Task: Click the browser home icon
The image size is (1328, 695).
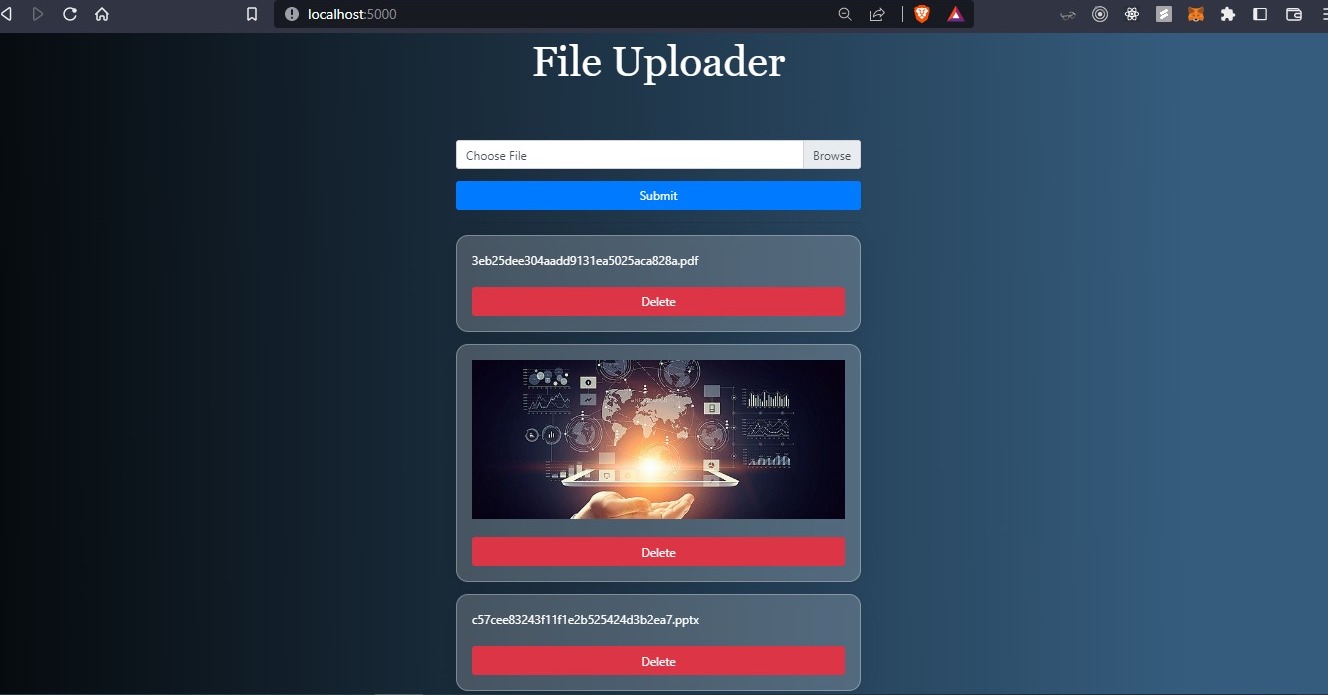Action: pos(101,14)
